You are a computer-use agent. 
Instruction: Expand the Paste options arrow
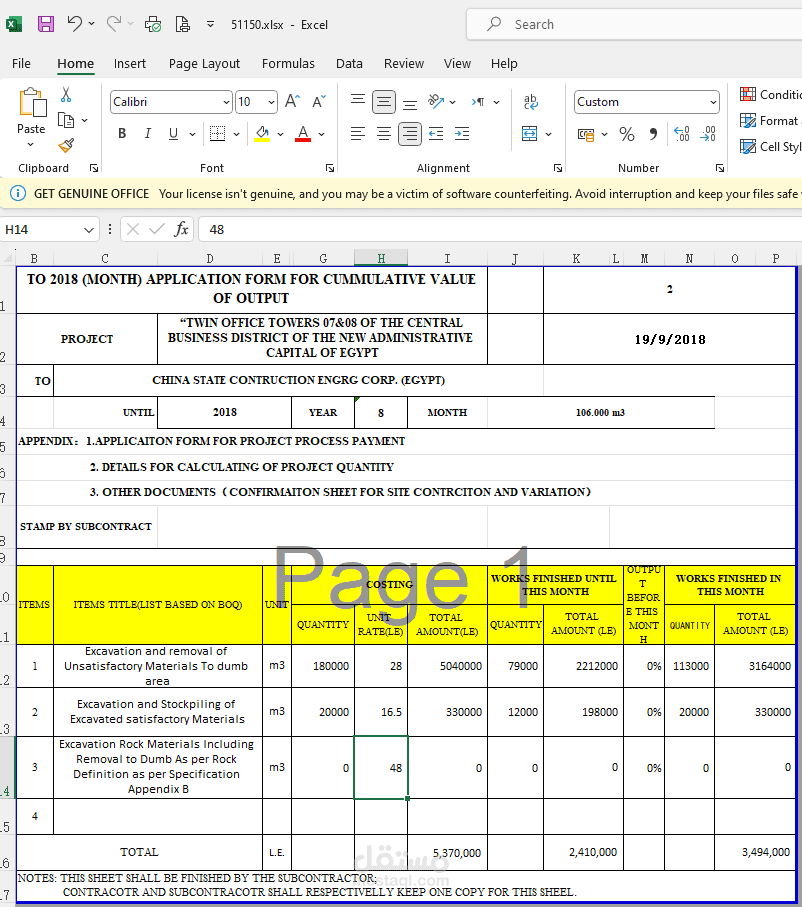click(x=31, y=145)
